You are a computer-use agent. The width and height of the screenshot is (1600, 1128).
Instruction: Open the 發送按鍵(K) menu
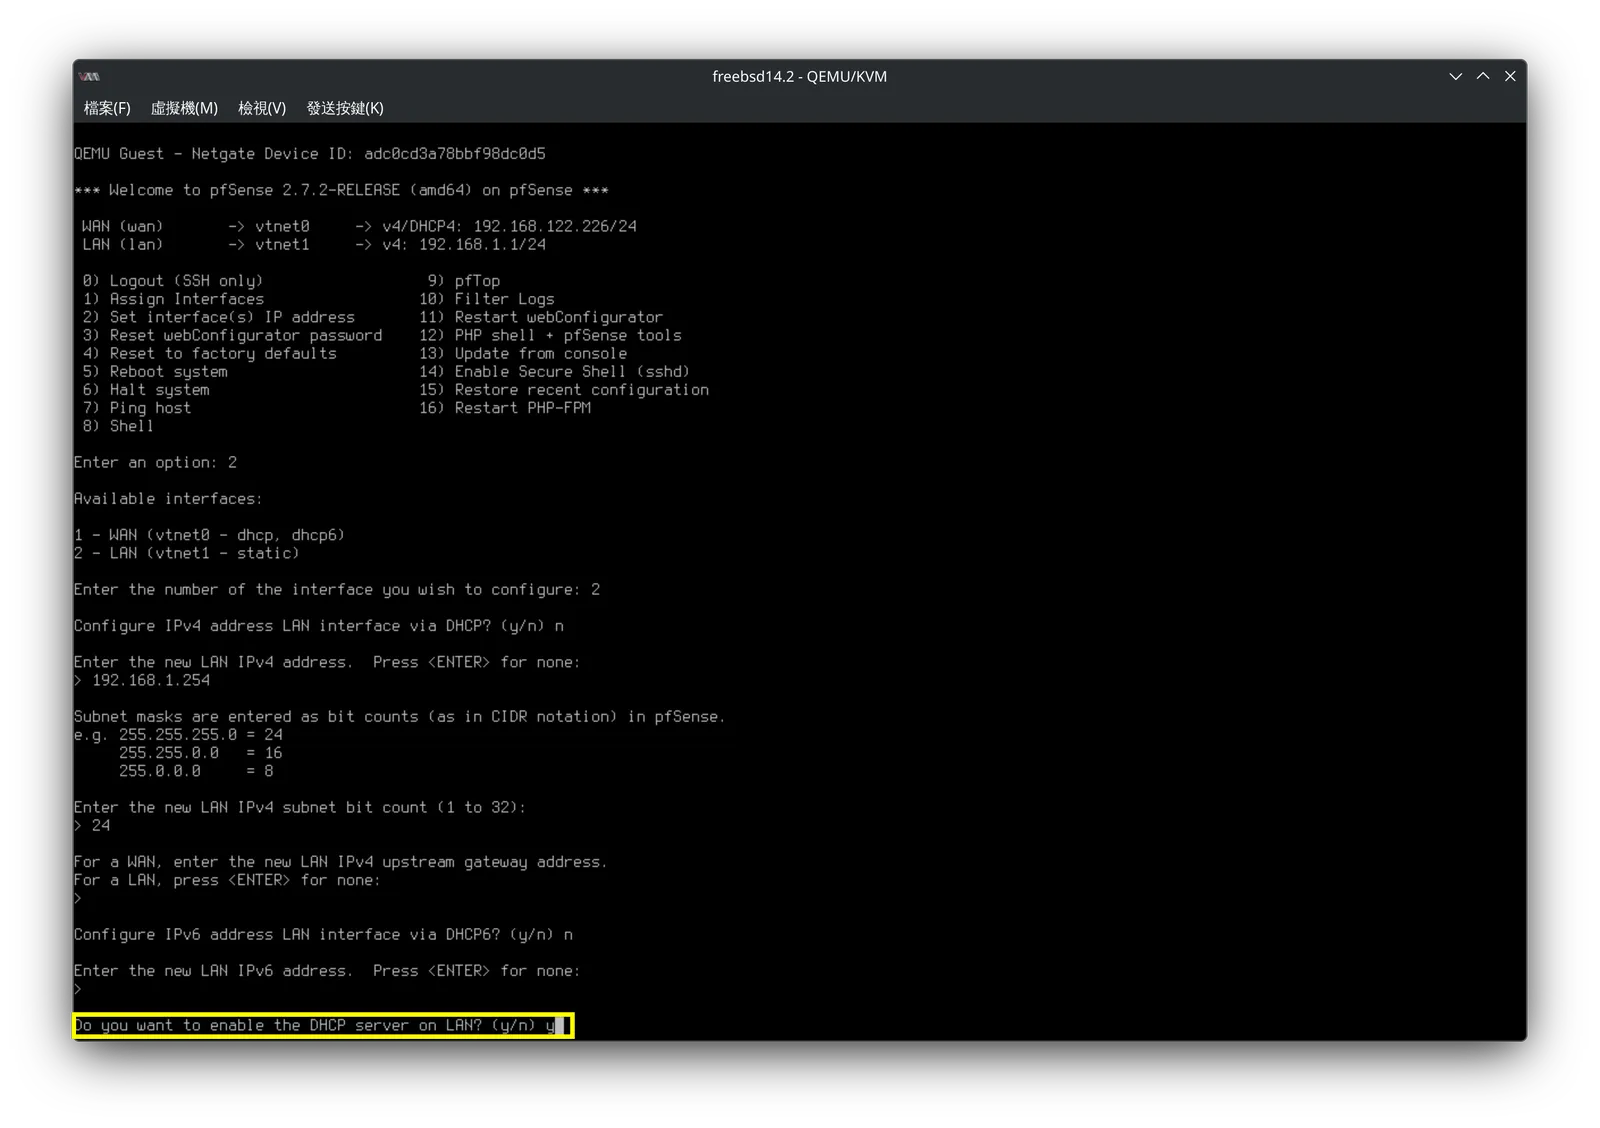[x=345, y=108]
